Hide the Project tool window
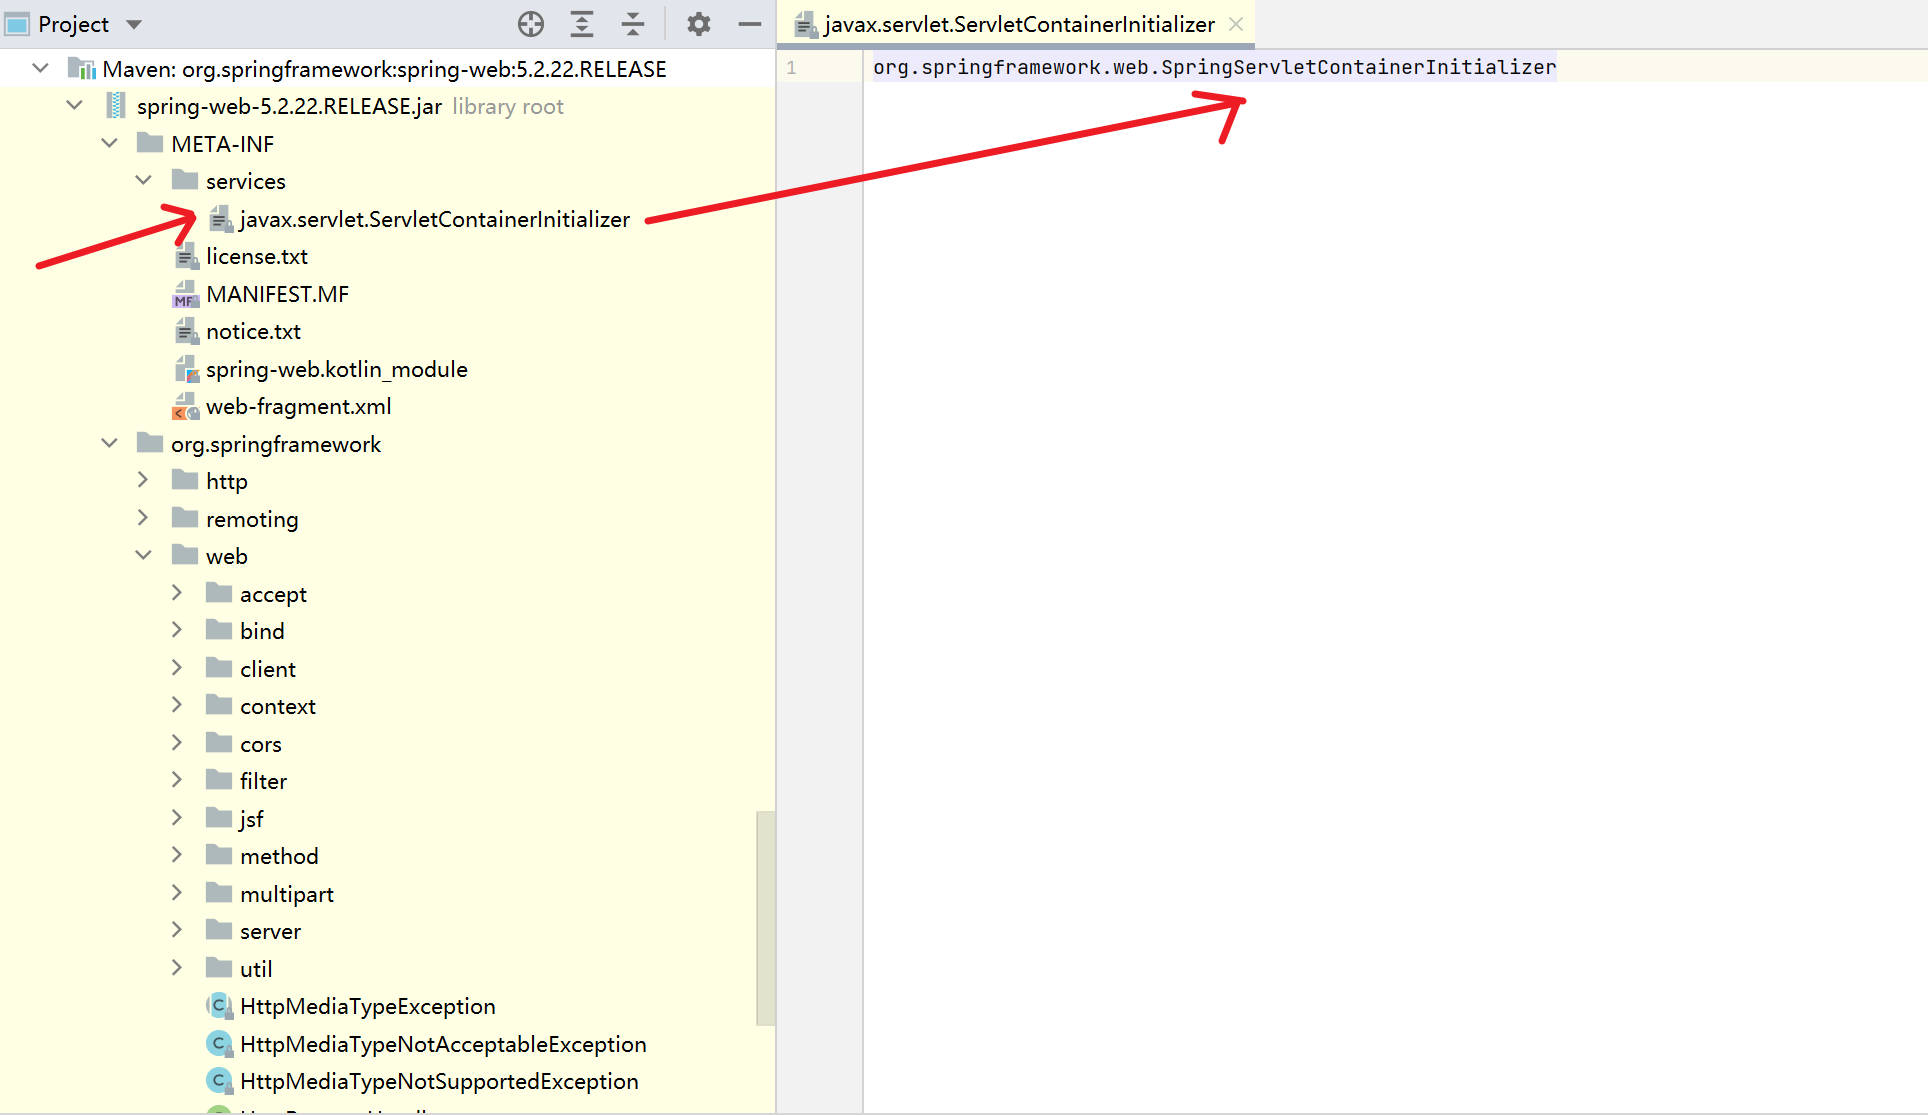 (750, 24)
